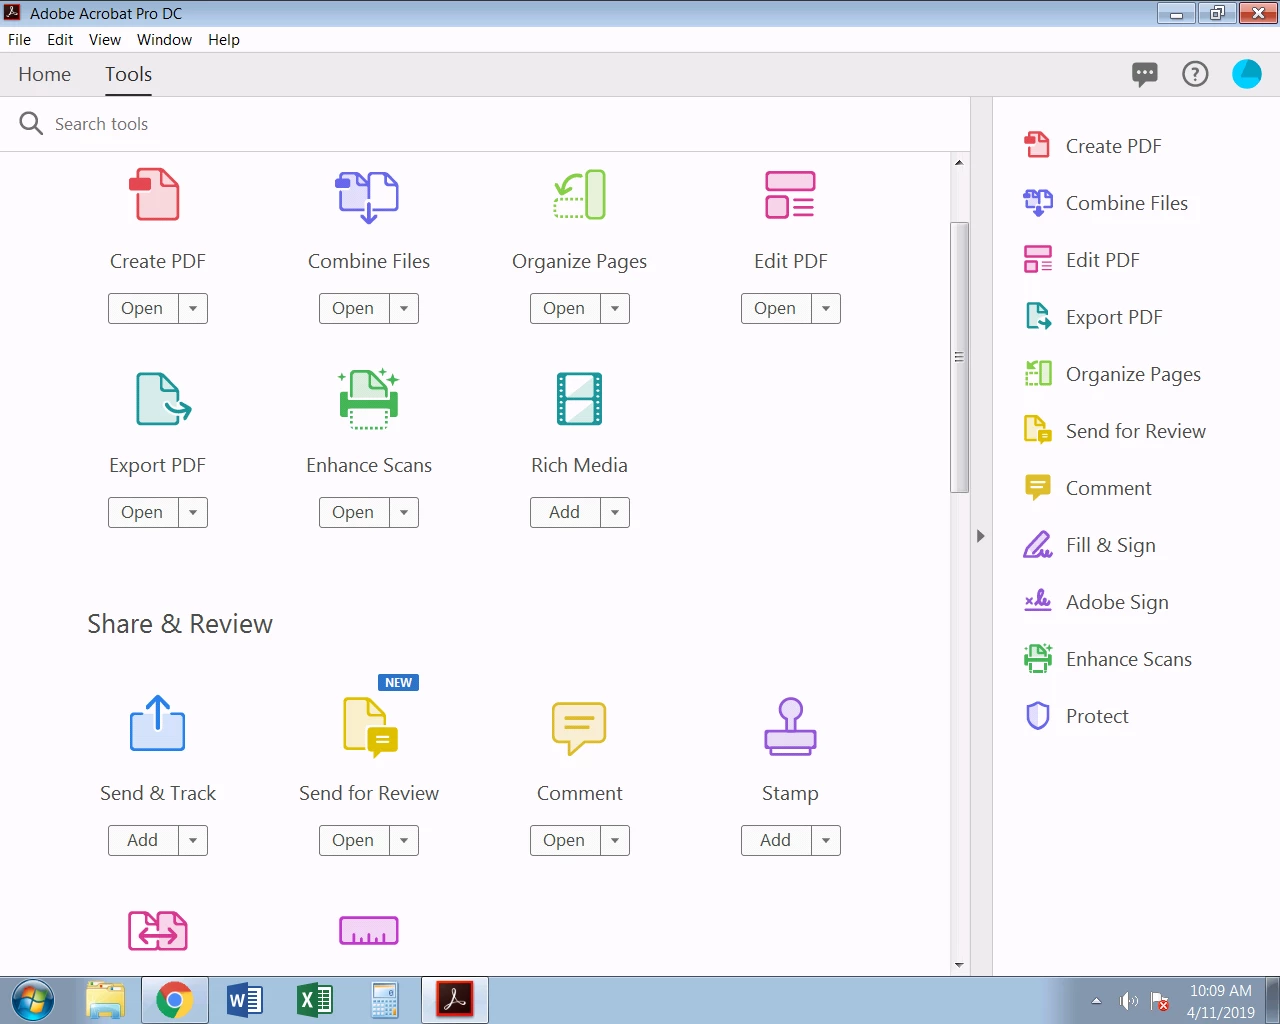Click the Edit PDF icon in main grid
This screenshot has height=1024, width=1280.
[790, 195]
